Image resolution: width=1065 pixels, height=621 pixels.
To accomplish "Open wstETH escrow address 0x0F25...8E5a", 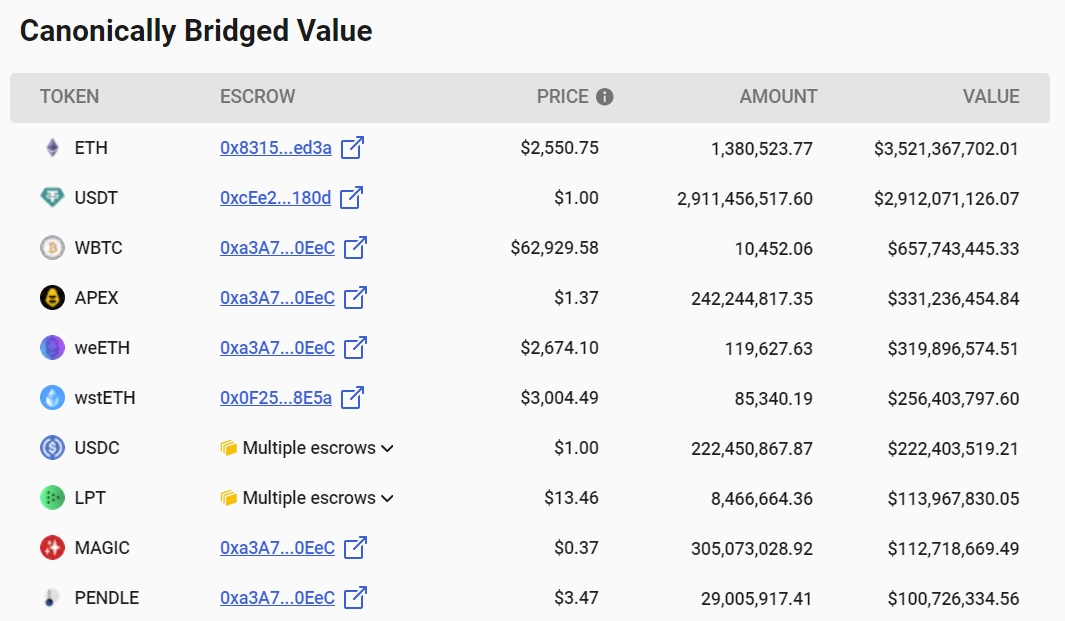I will coord(276,397).
